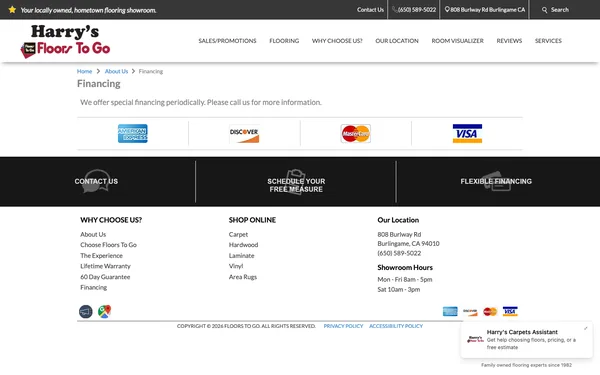This screenshot has height=375, width=600.
Task: Open the Why Choose Us? menu
Action: tap(337, 41)
